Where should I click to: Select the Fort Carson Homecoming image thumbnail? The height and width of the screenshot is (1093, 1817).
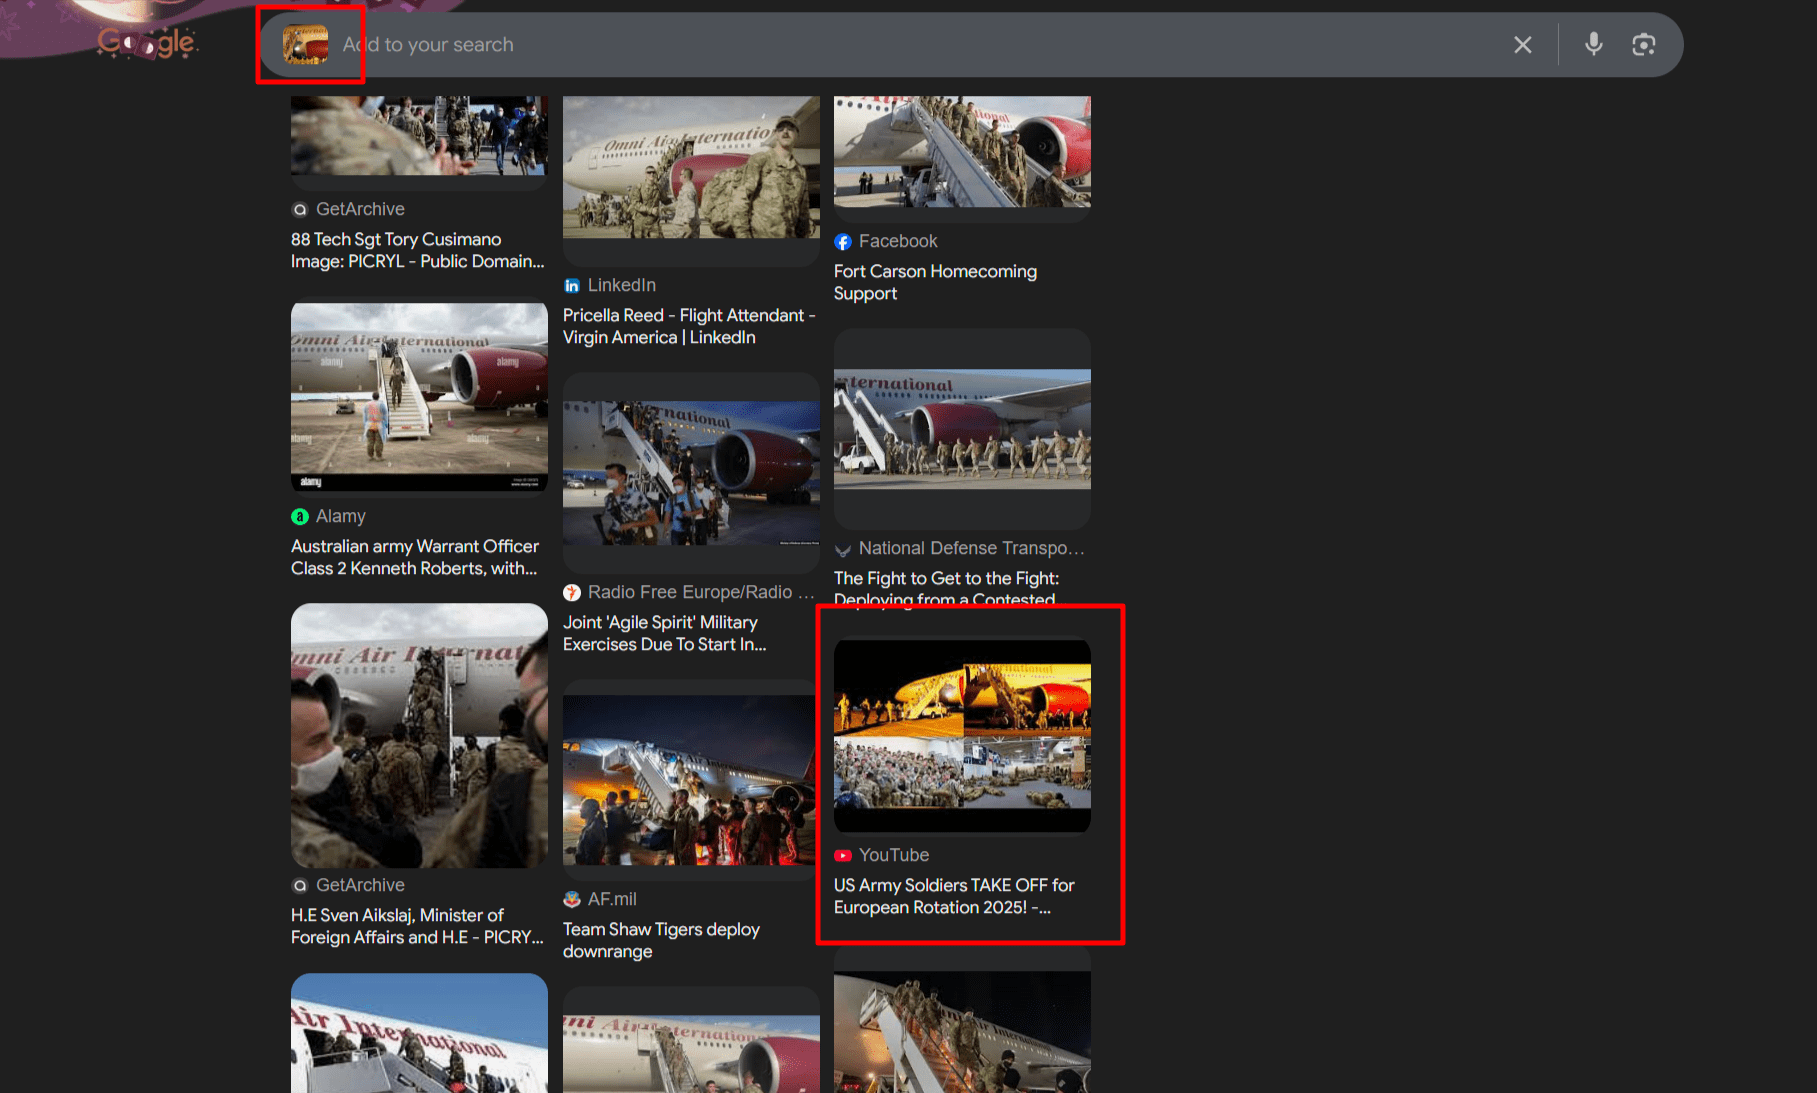point(962,152)
